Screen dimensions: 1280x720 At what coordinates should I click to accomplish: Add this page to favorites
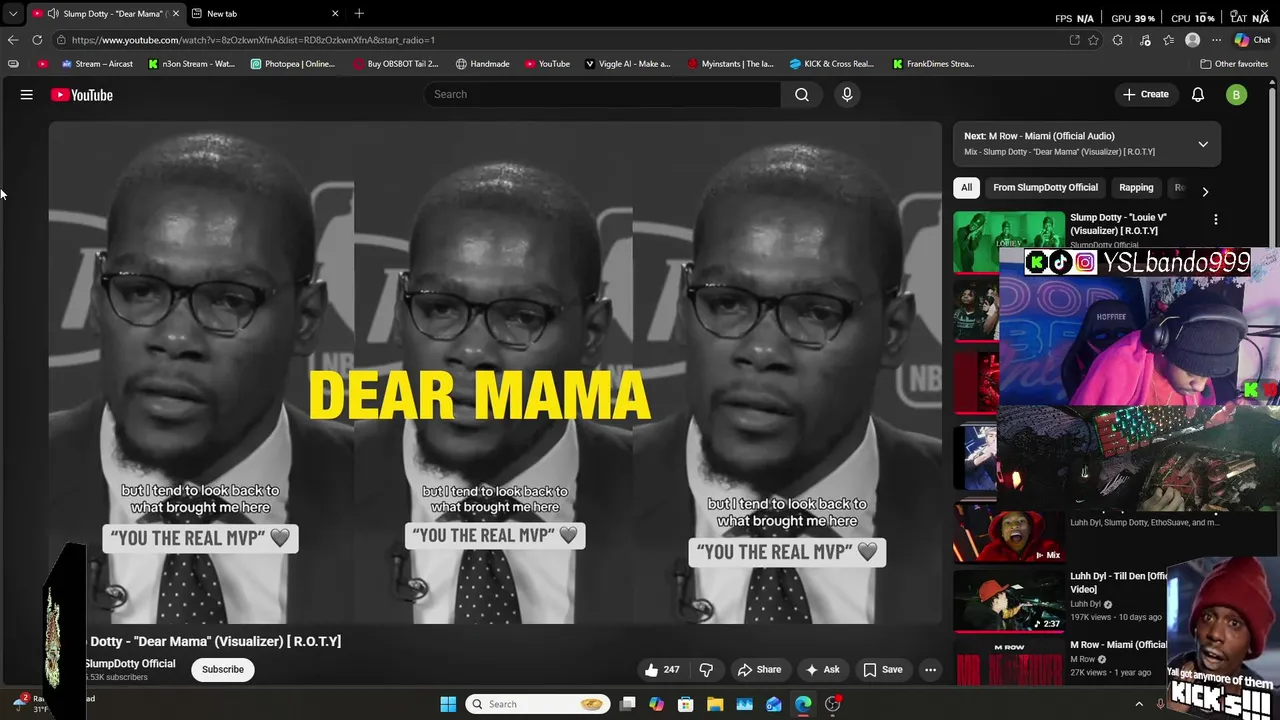click(x=1094, y=40)
